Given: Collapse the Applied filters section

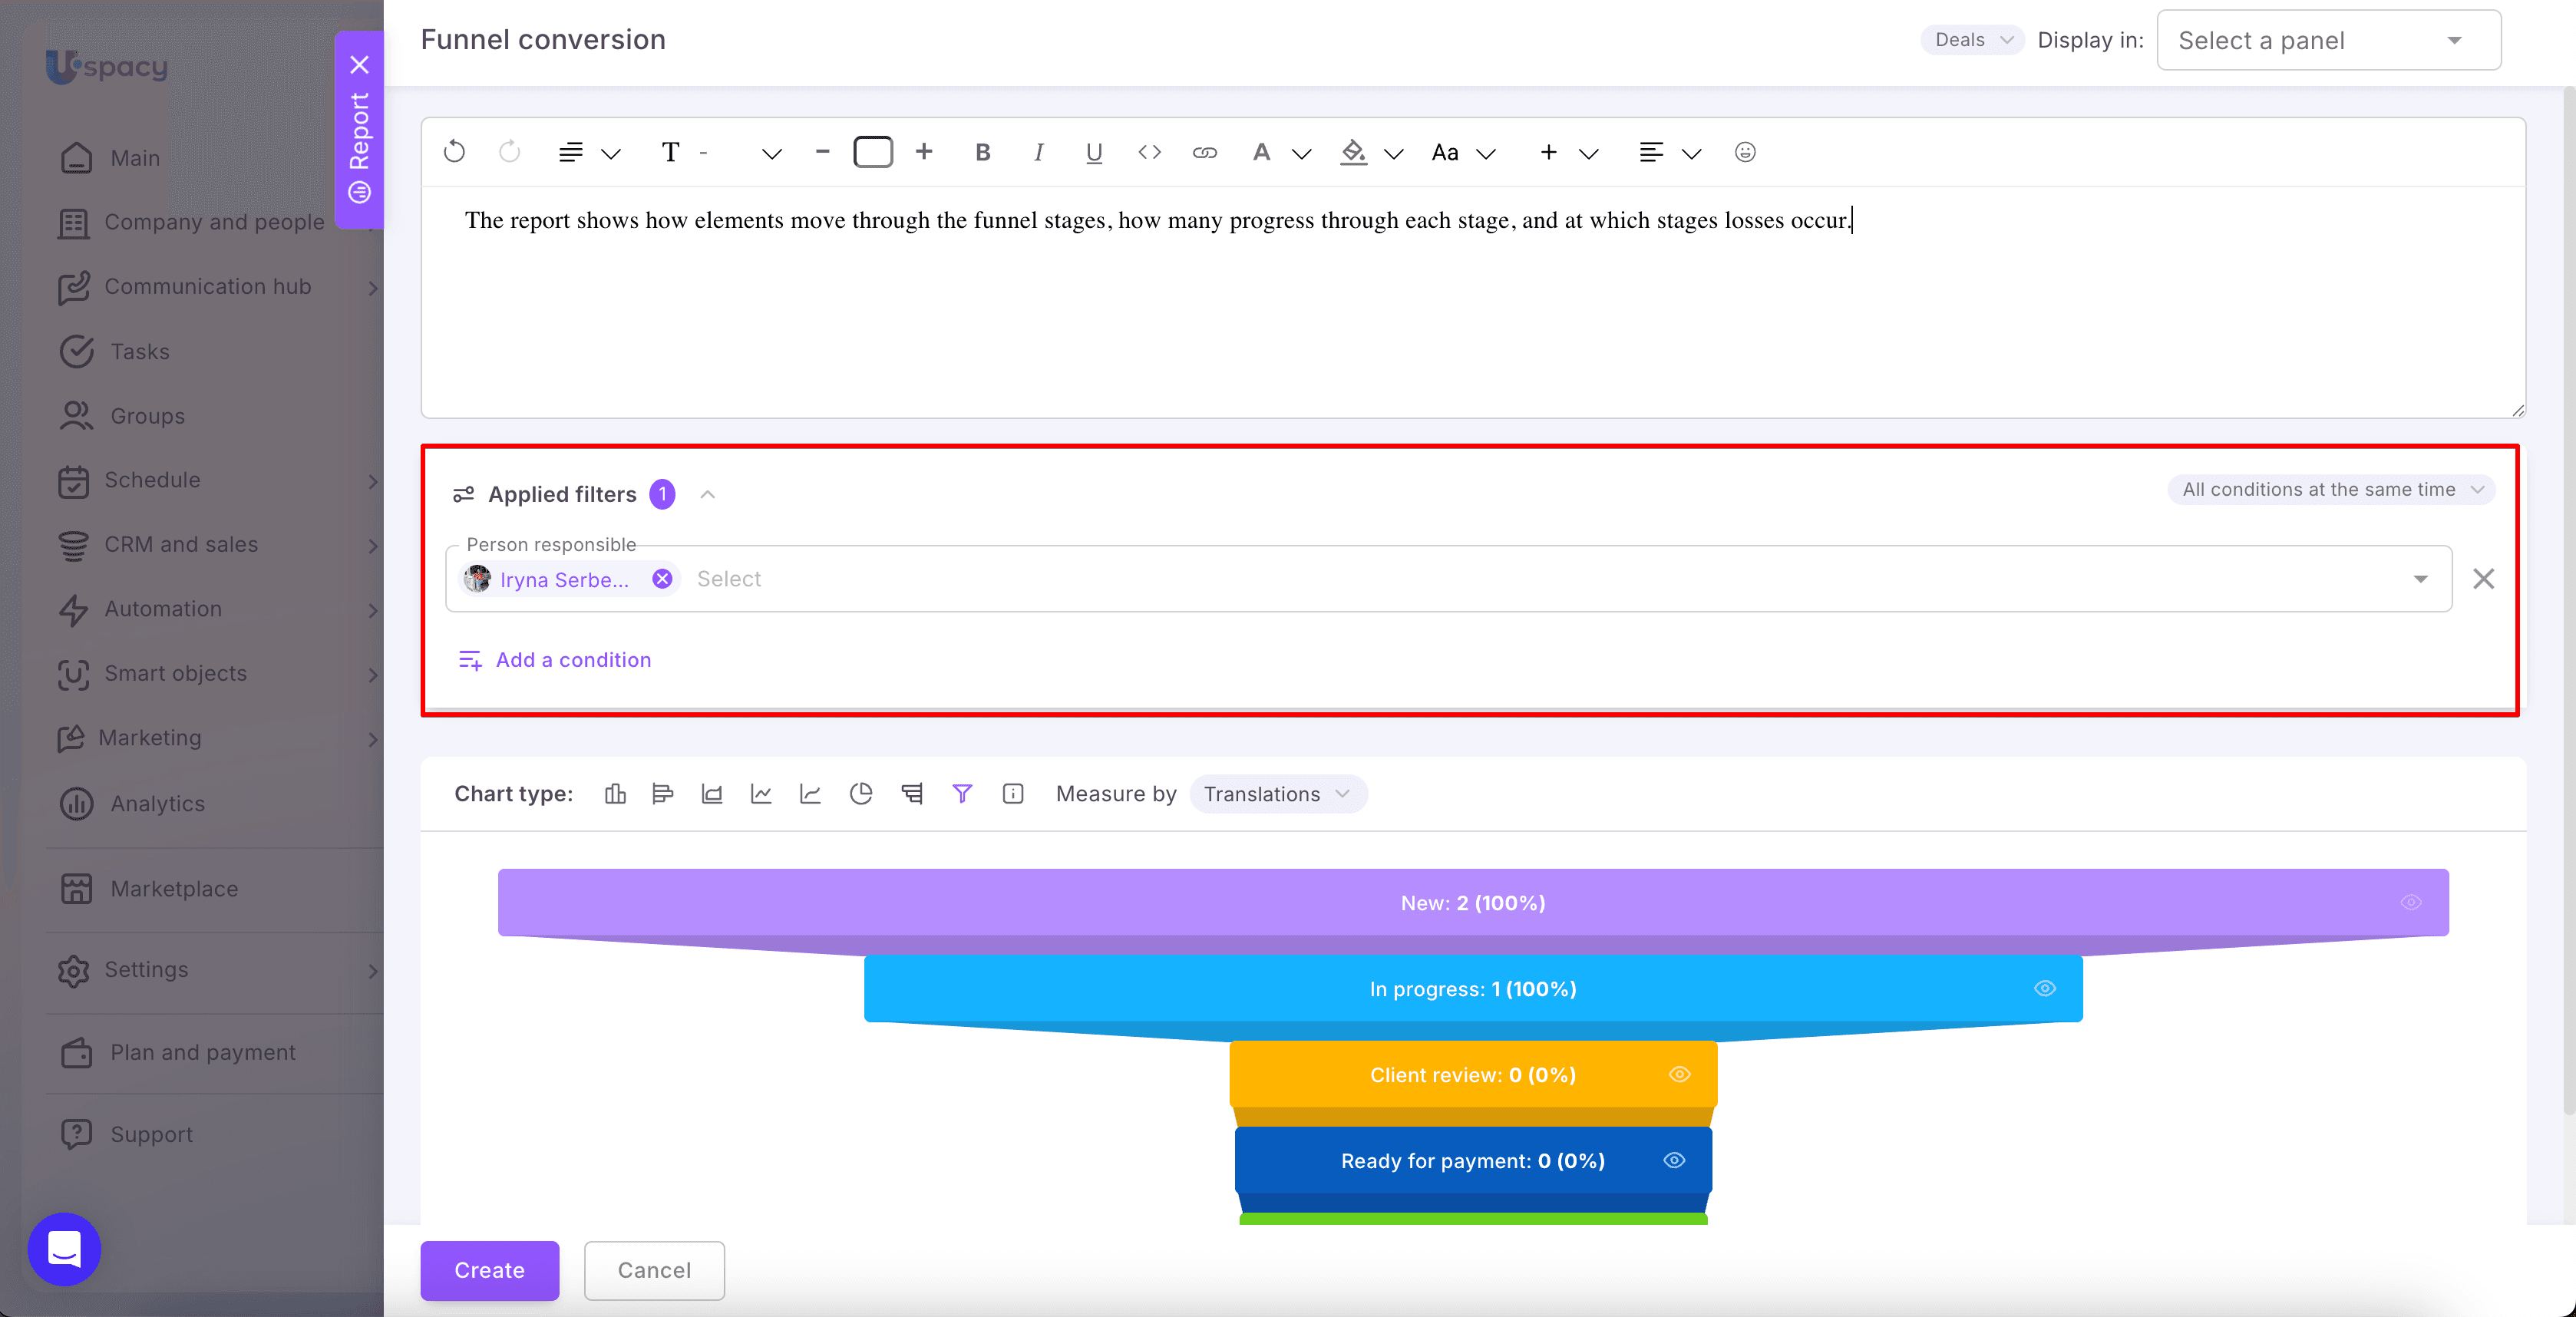Looking at the screenshot, I should 707,494.
